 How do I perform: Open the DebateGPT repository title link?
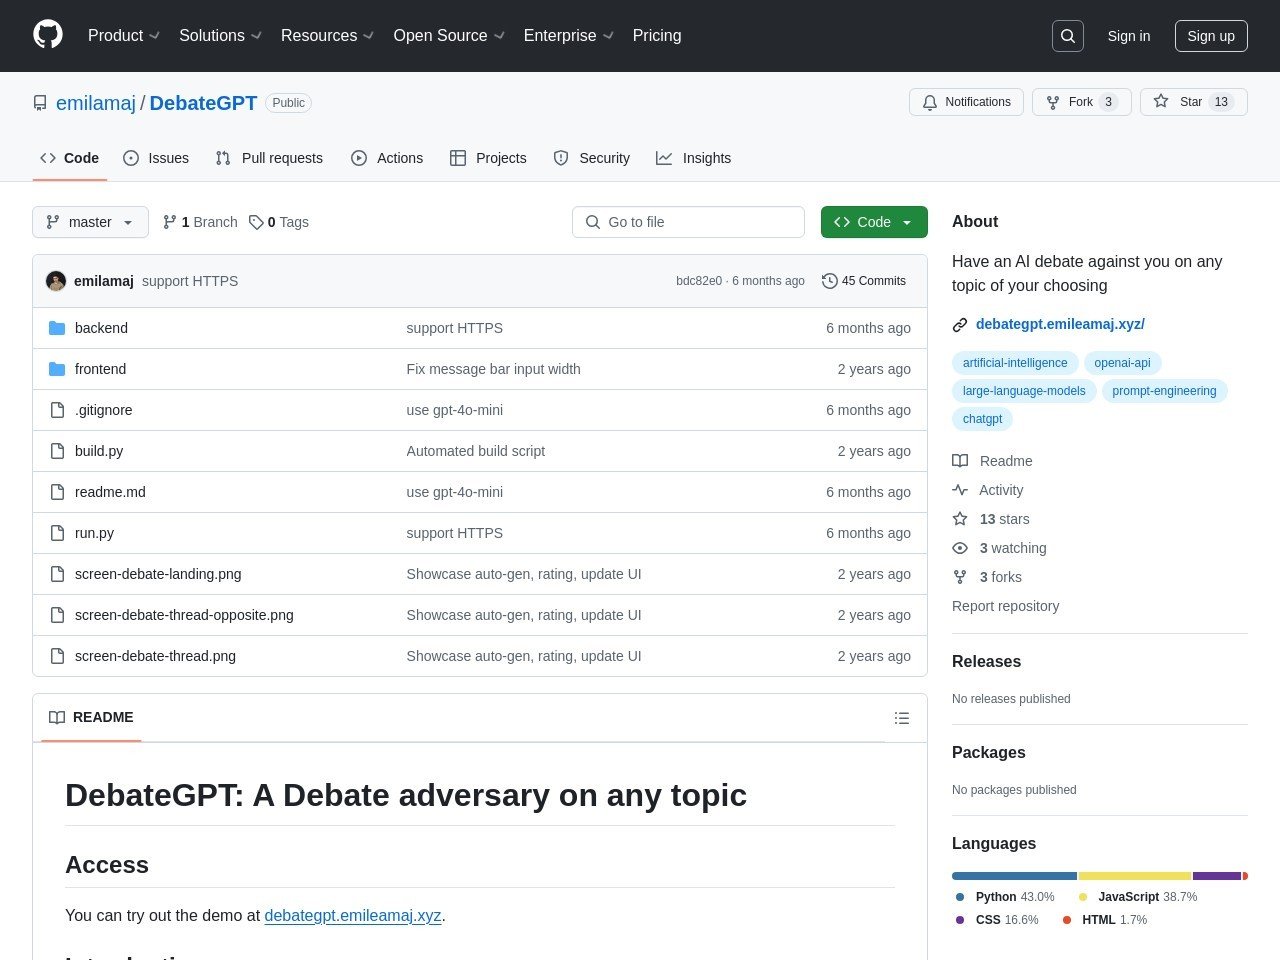[x=203, y=103]
